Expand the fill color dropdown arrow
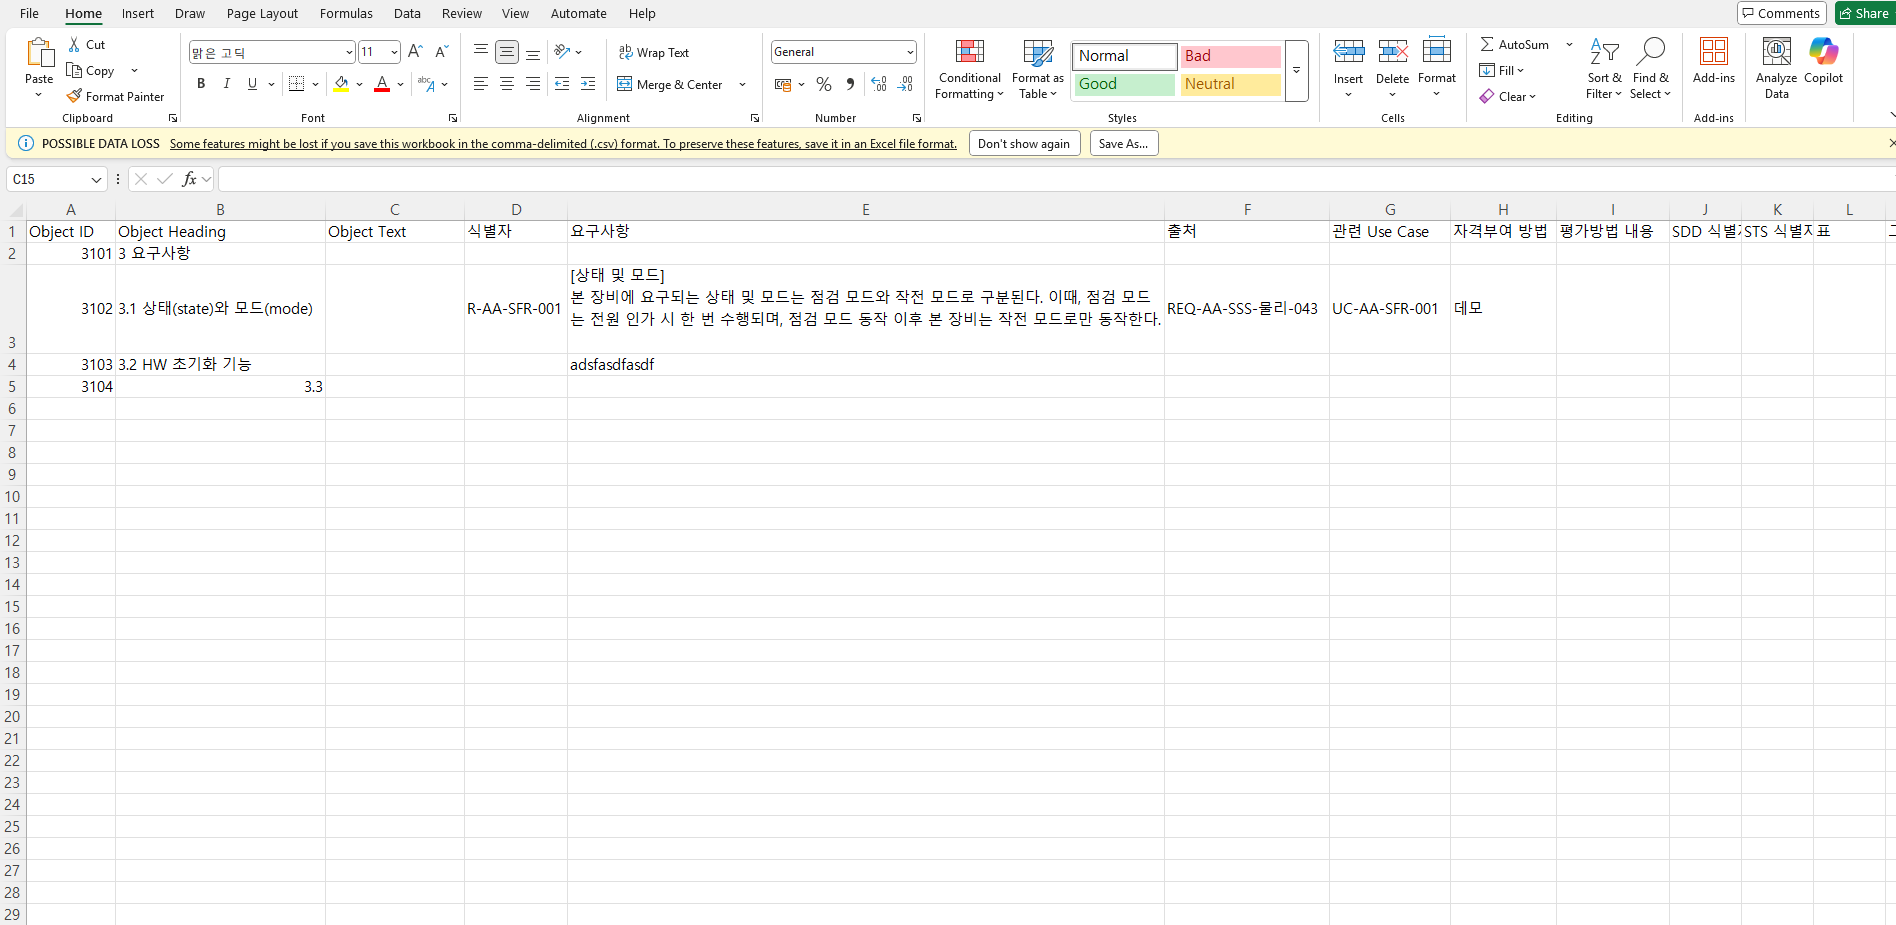 [x=360, y=84]
